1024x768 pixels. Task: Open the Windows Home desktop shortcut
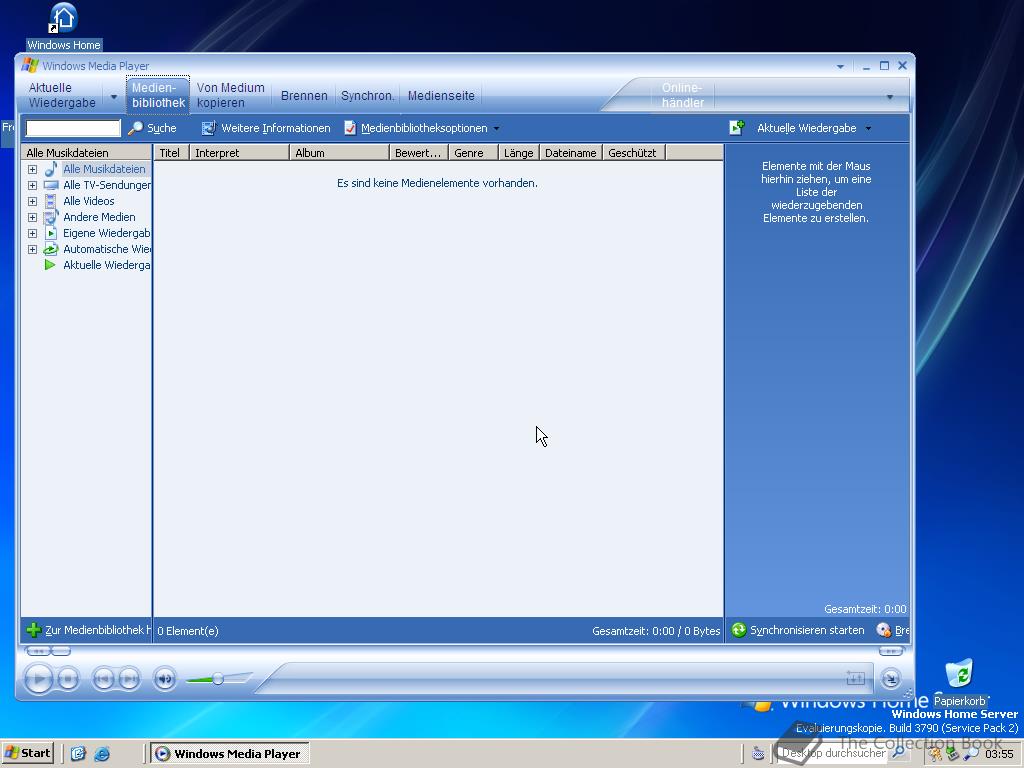[63, 26]
